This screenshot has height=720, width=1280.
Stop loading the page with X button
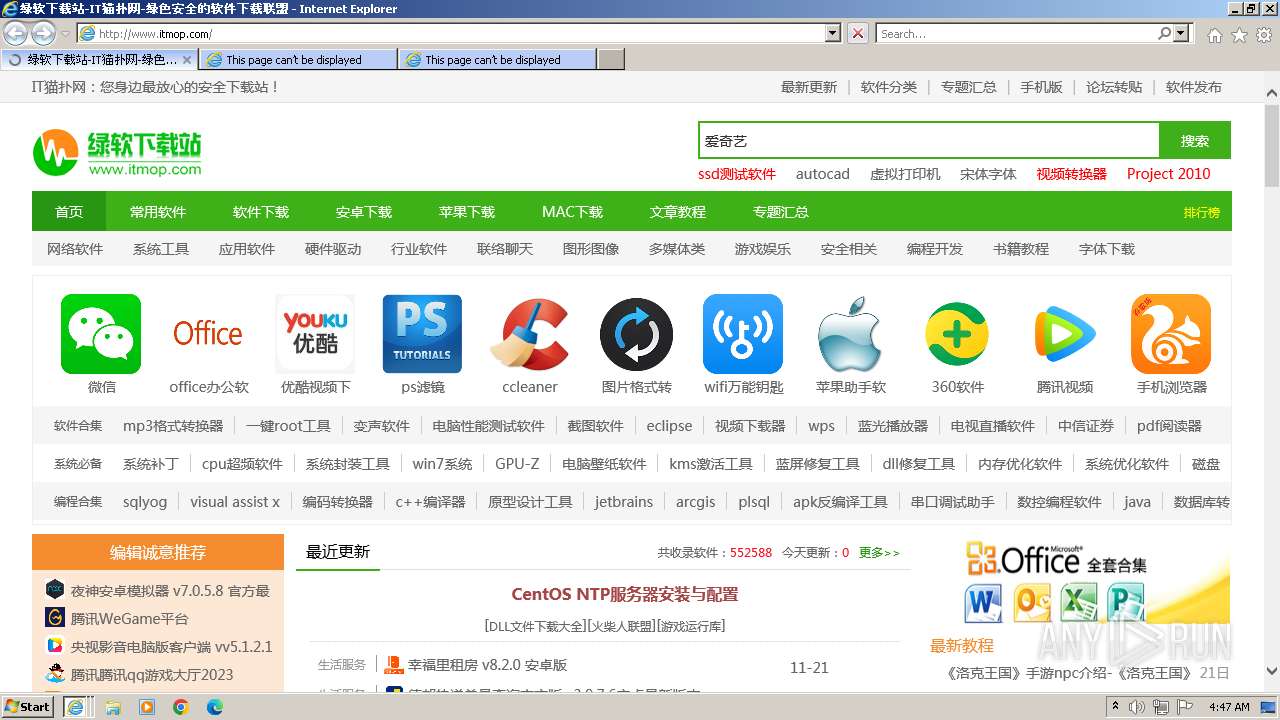pos(858,34)
